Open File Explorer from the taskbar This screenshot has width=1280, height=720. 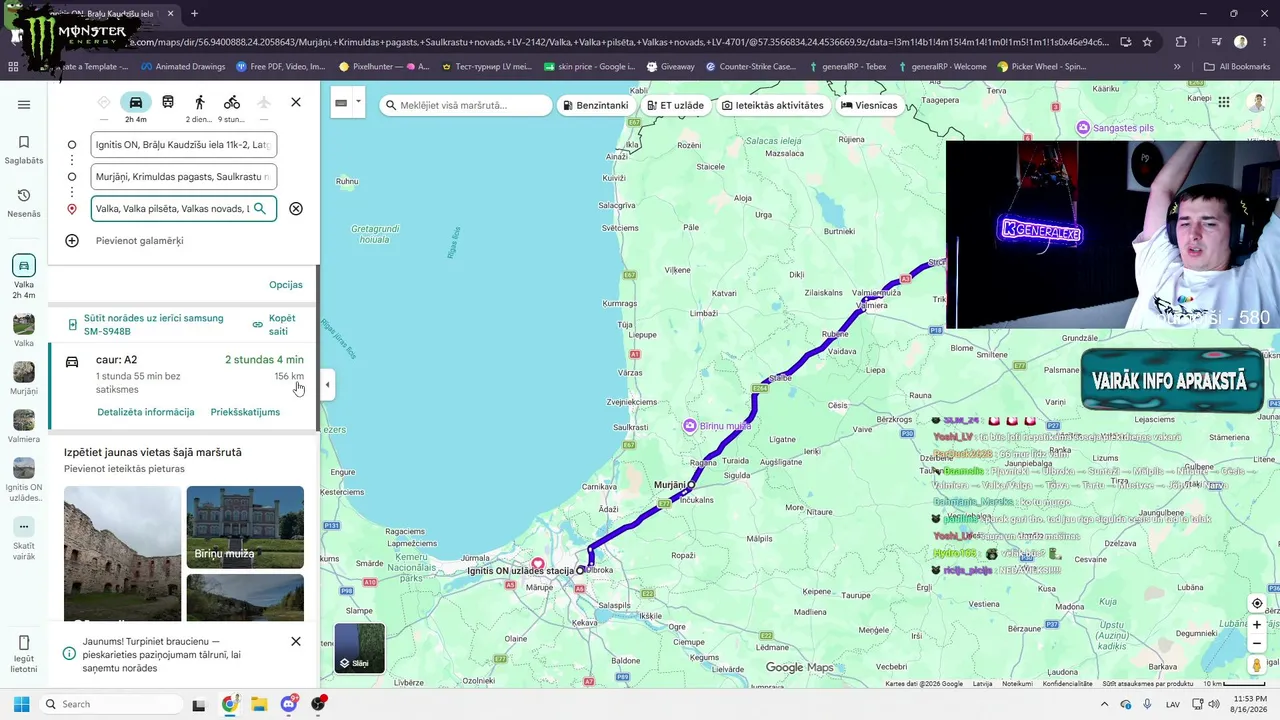(259, 704)
